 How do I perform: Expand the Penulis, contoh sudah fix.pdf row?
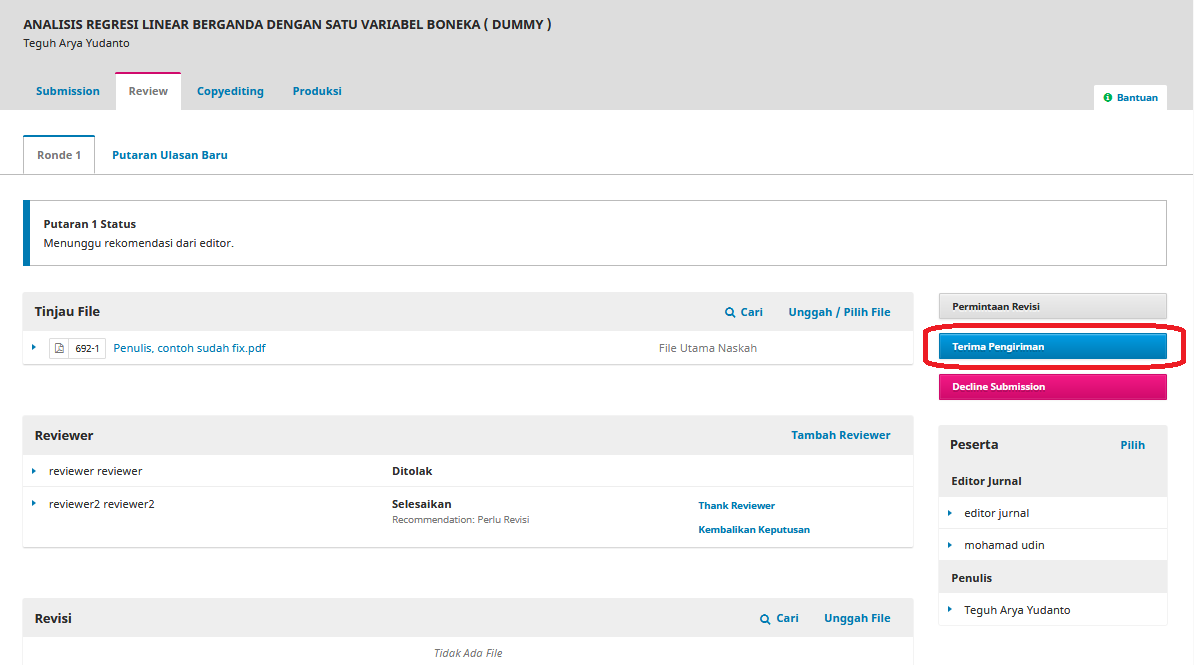click(x=34, y=347)
